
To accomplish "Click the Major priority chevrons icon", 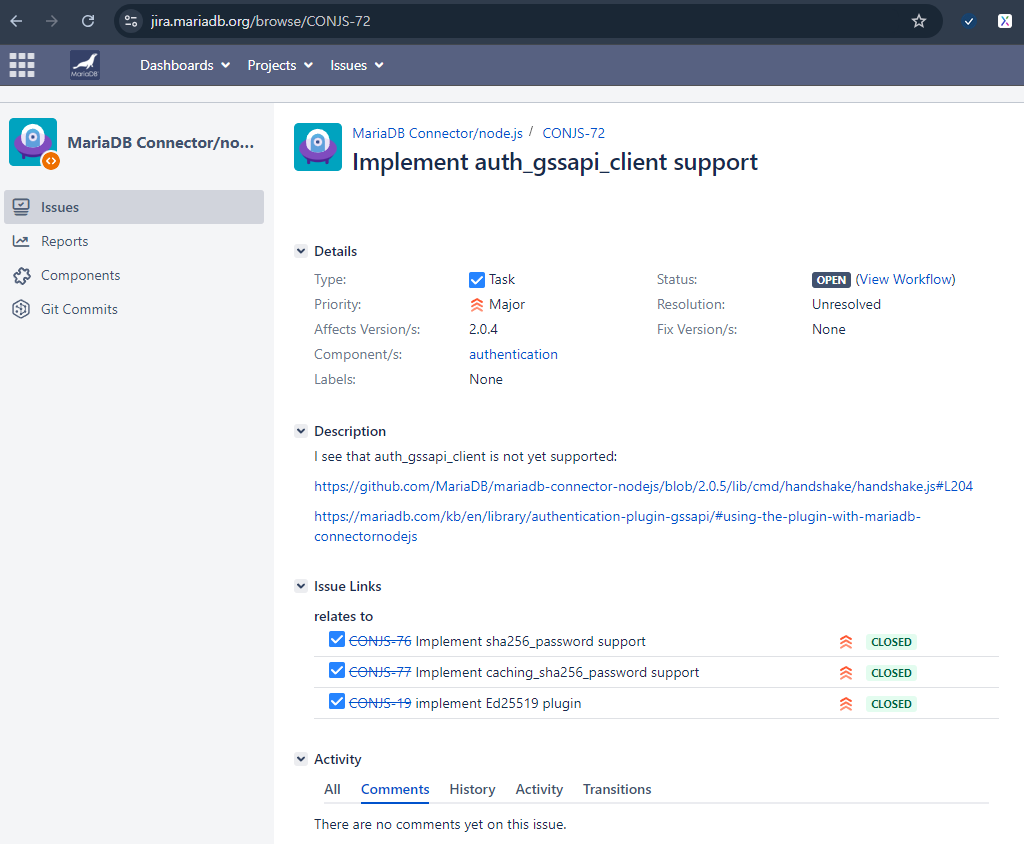I will click(x=477, y=304).
